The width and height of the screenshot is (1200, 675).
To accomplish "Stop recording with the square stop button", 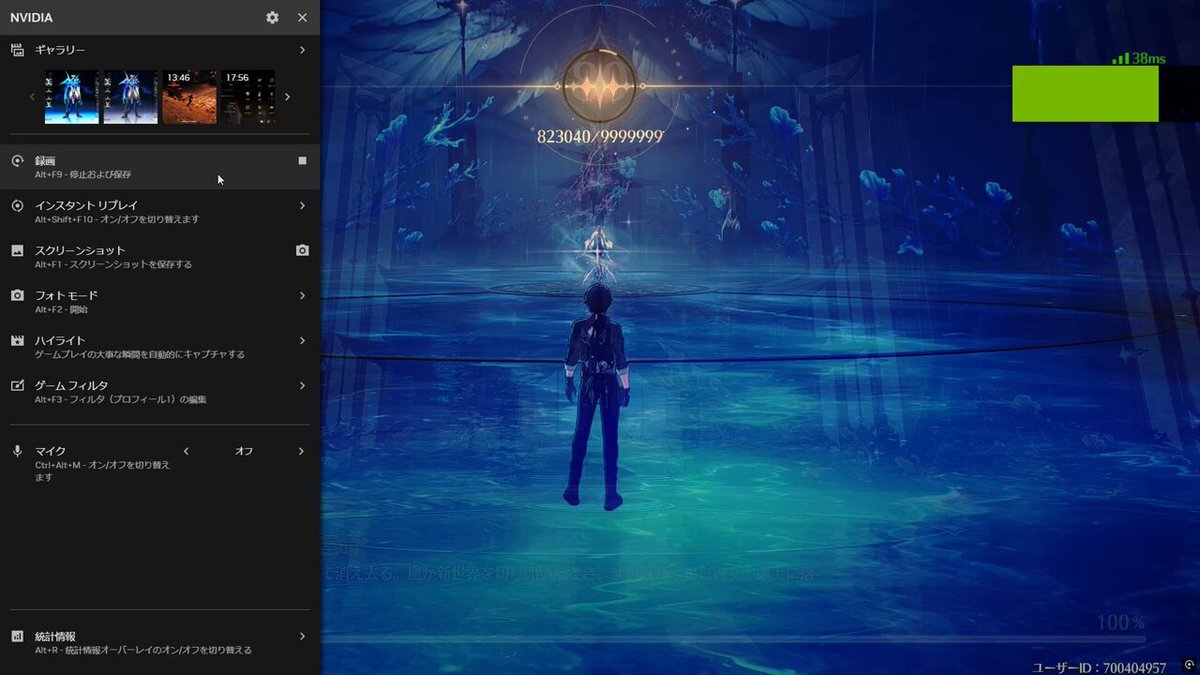I will (302, 160).
